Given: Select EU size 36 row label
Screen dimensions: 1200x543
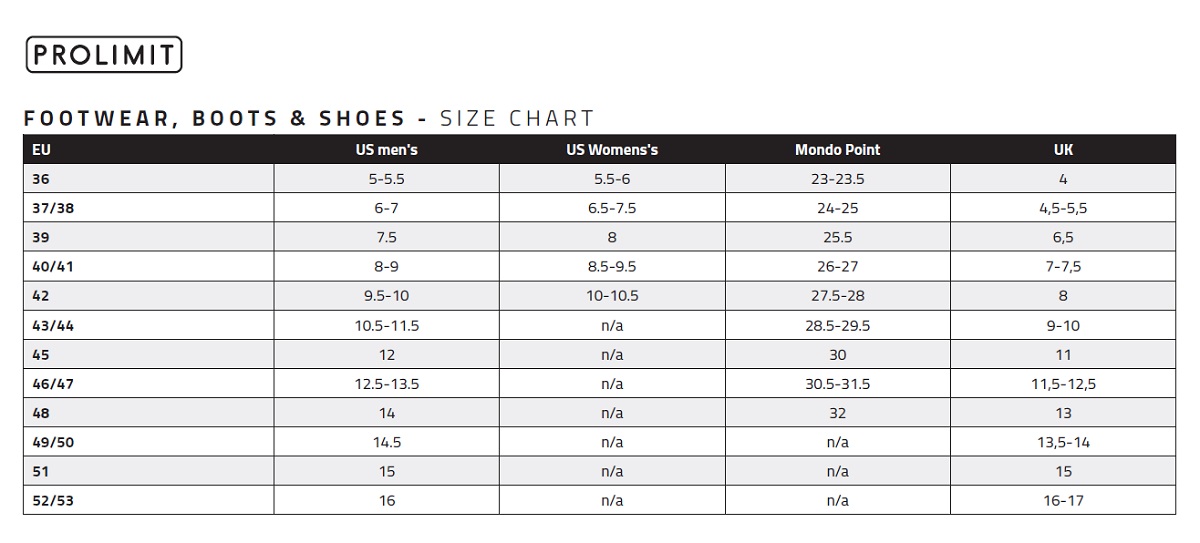Looking at the screenshot, I should tap(41, 180).
